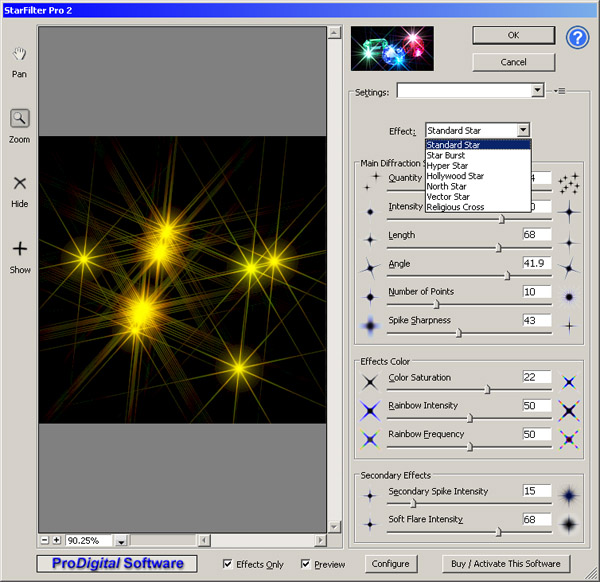Click the Show plus icon
This screenshot has width=600, height=582.
(x=20, y=249)
